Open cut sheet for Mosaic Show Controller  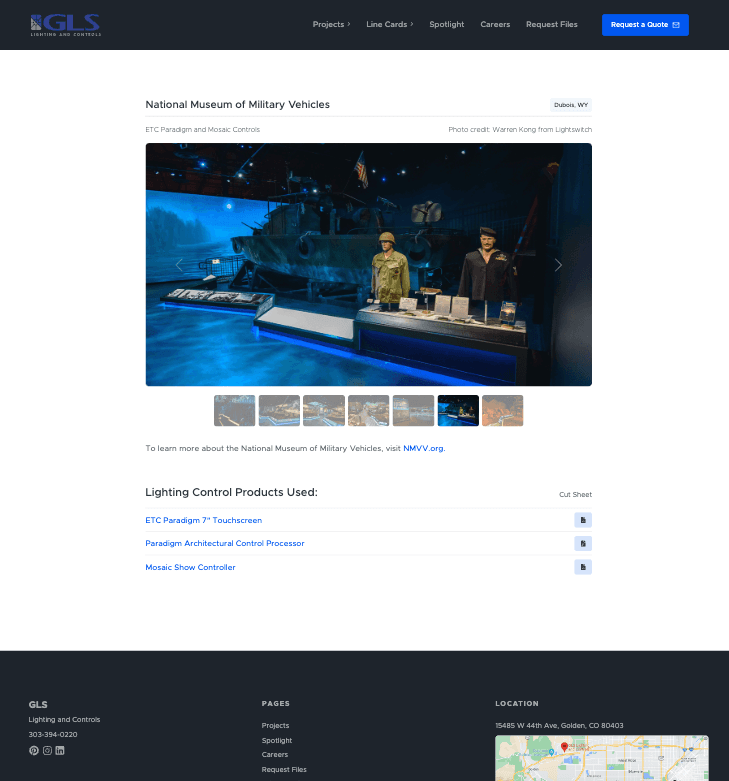583,567
